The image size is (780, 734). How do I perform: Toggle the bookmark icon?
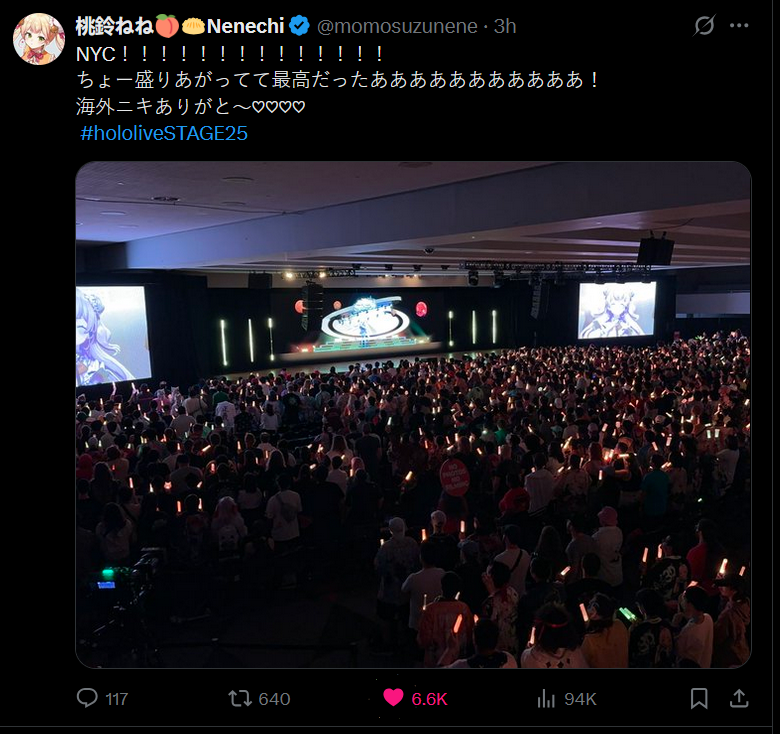click(699, 698)
